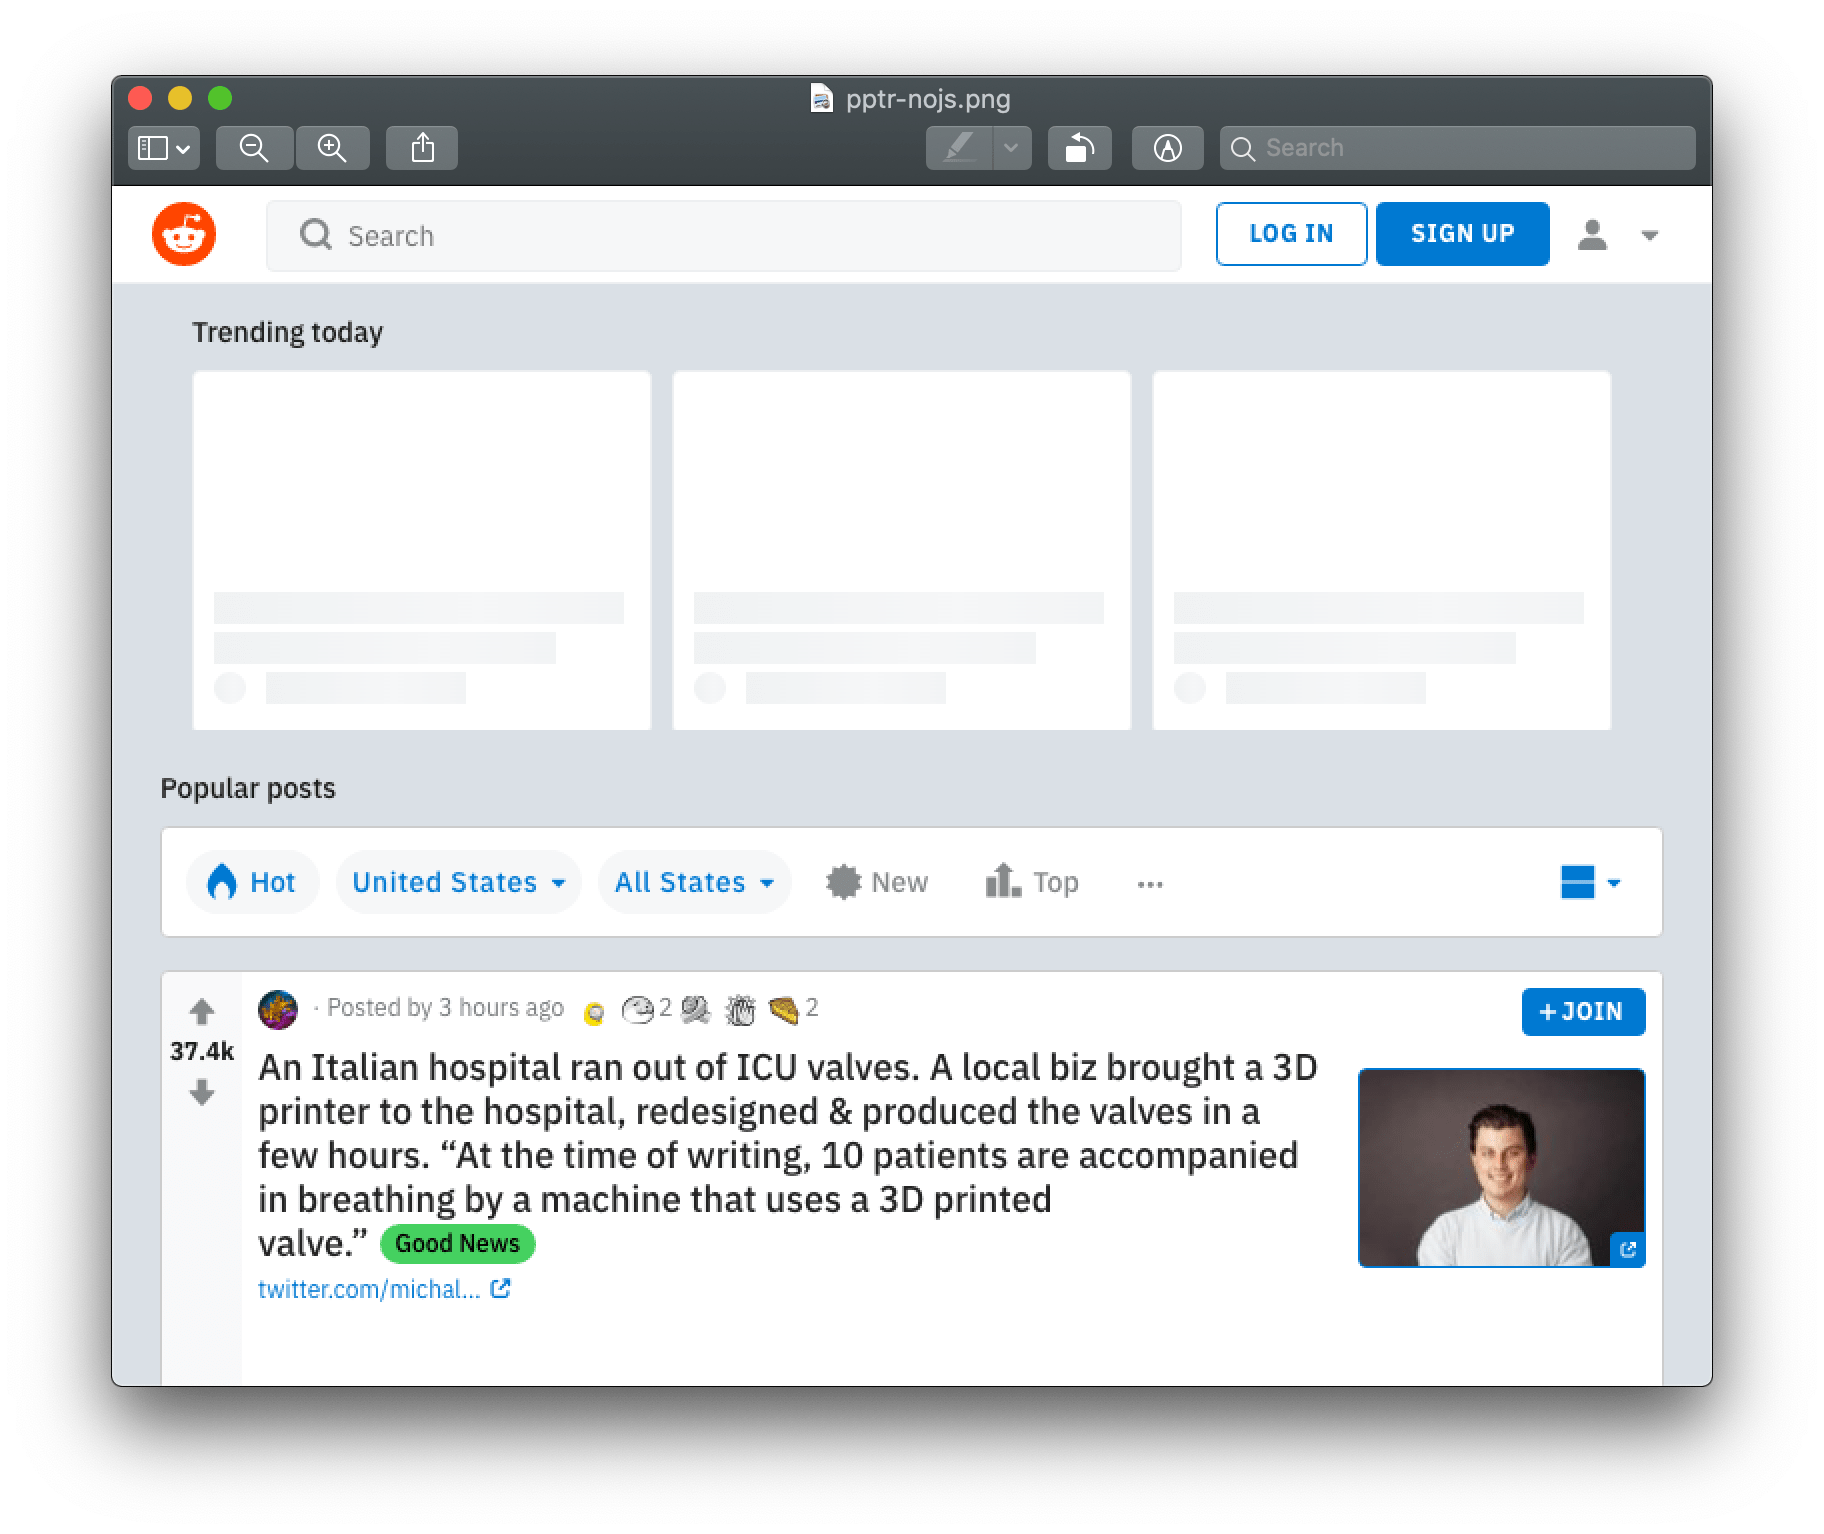Screen dimensions: 1824x1534
Task: Toggle the Preview sidebar view button
Action: (x=164, y=148)
